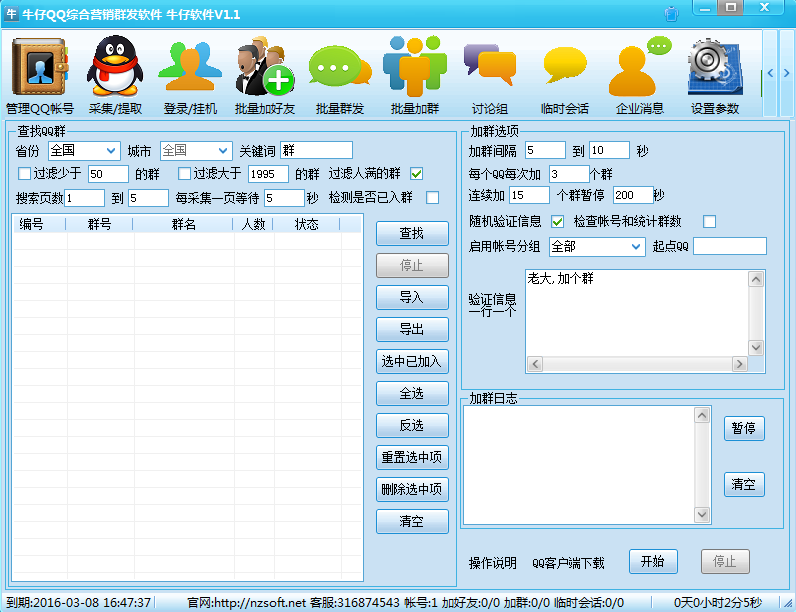Open the QQ客户端下载 link

(x=568, y=563)
